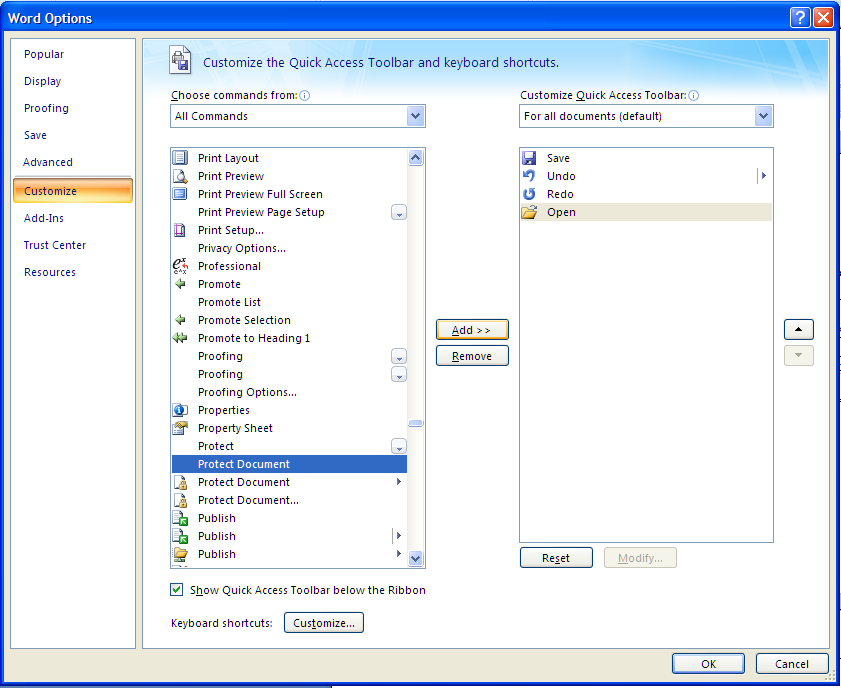Select the Proofing Options... command
Viewport: 841px width, 688px height.
click(x=289, y=392)
